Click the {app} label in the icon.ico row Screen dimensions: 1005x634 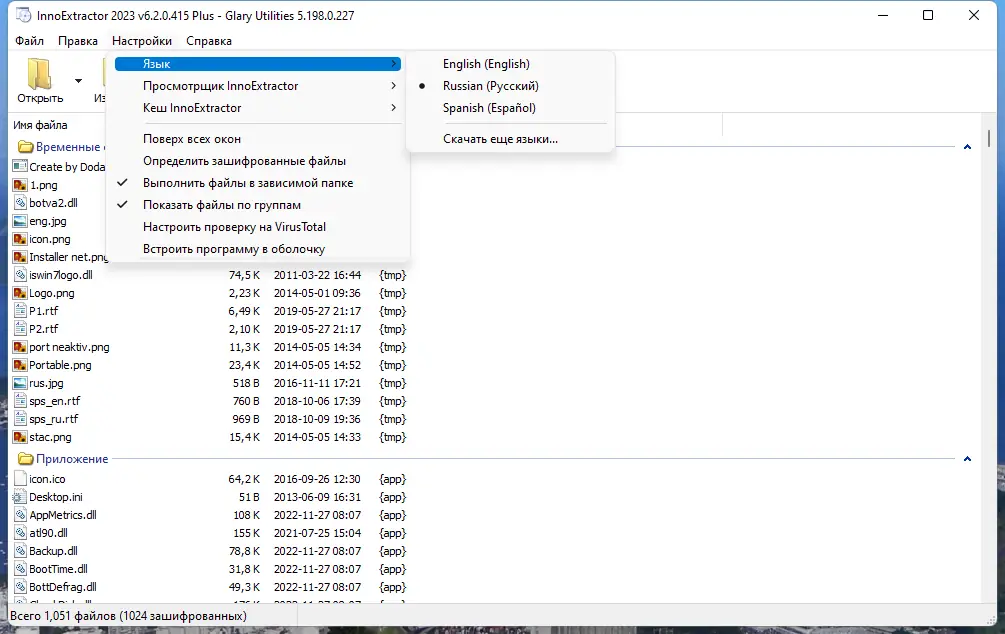(x=392, y=479)
